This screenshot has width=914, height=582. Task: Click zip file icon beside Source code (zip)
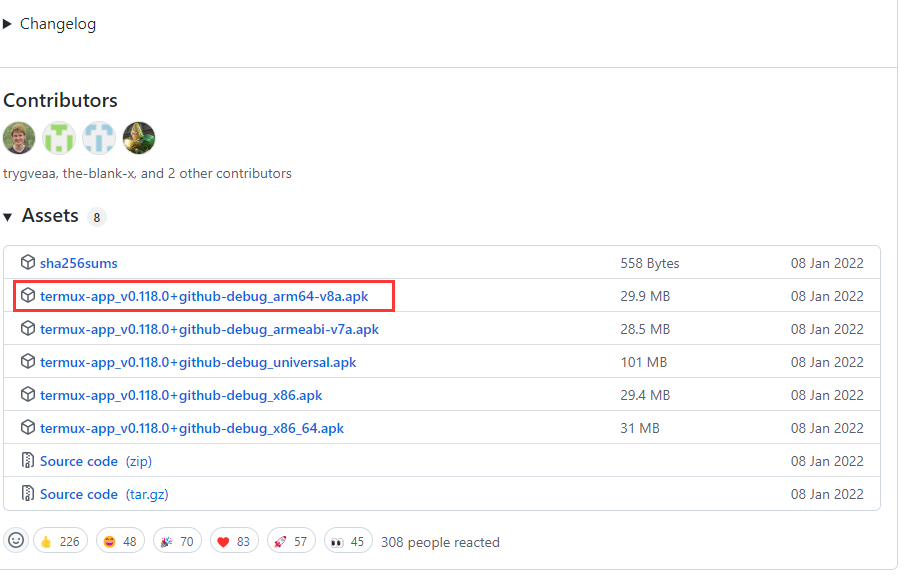27,460
